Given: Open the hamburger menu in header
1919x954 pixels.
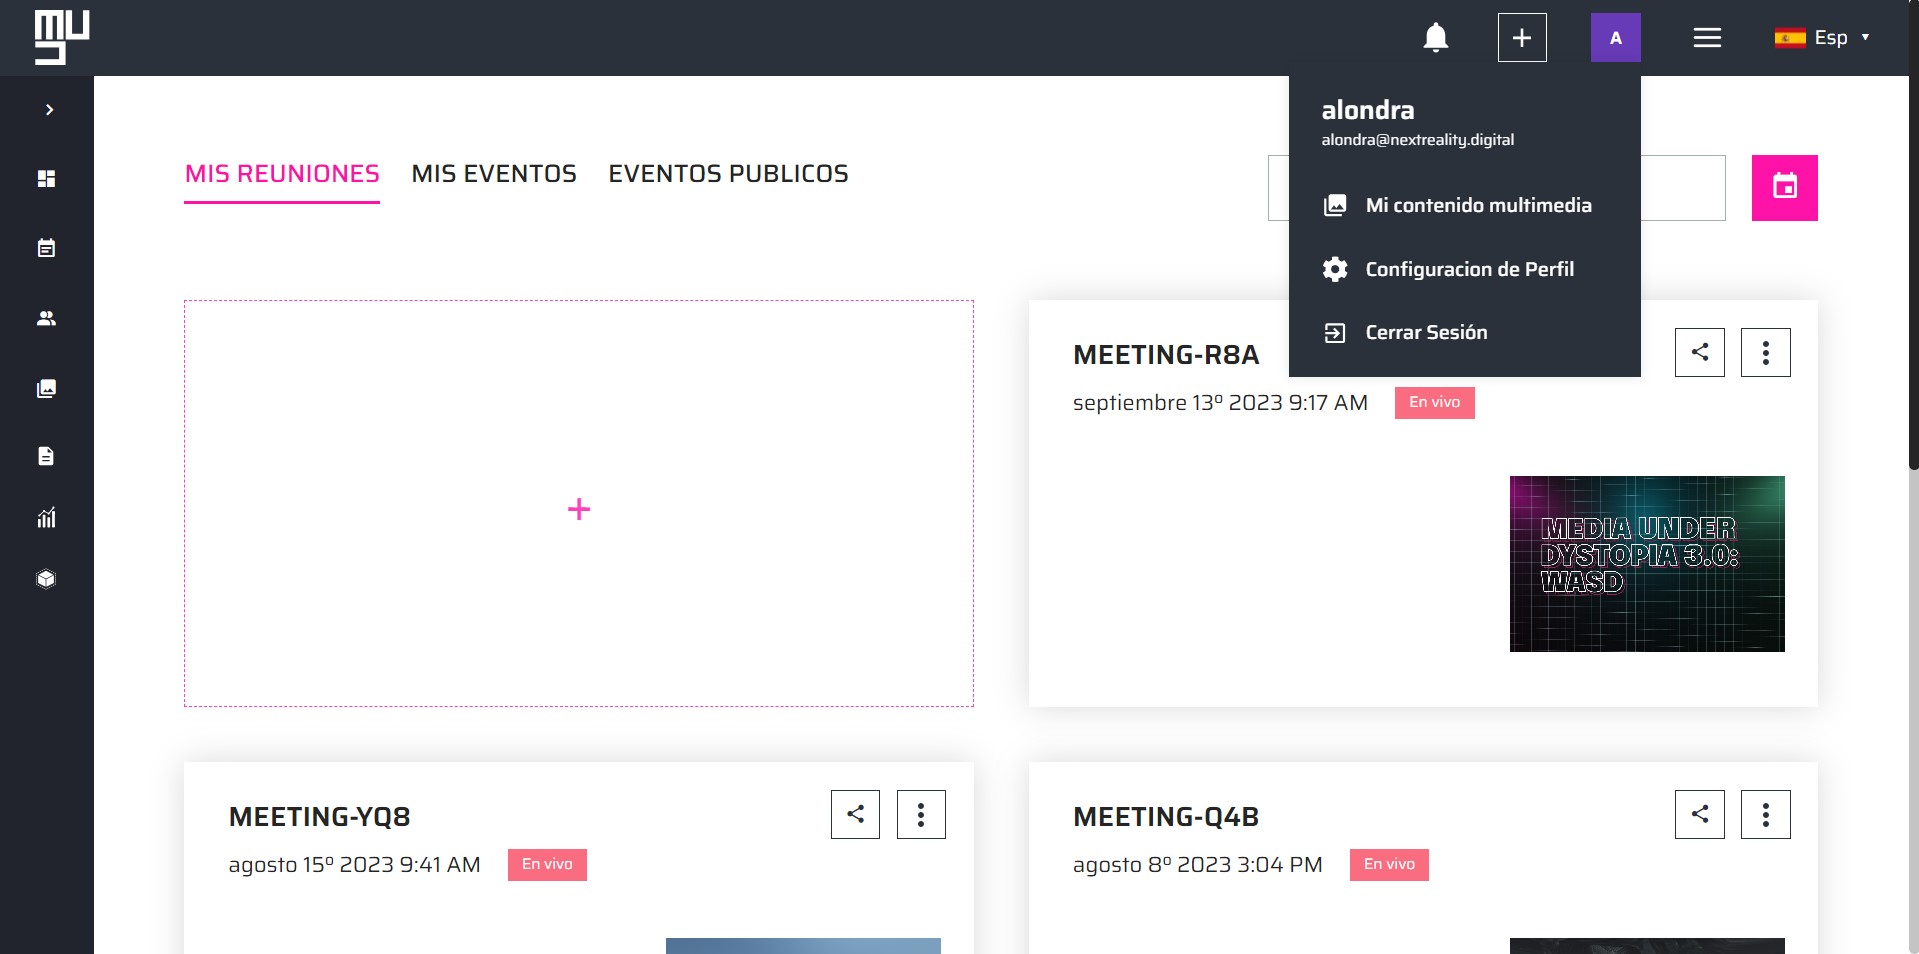Looking at the screenshot, I should click(x=1707, y=38).
